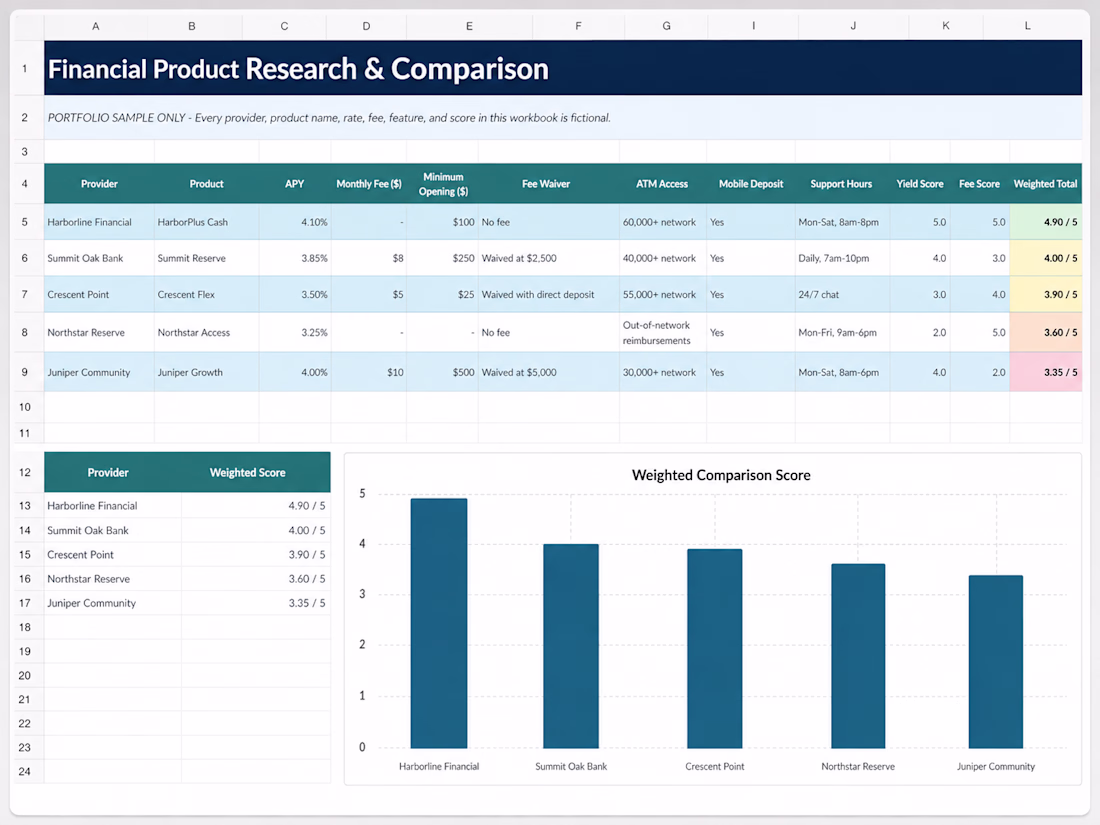The image size is (1100, 825).
Task: Select the Weighted Comparison Score chart title
Action: [x=720, y=475]
